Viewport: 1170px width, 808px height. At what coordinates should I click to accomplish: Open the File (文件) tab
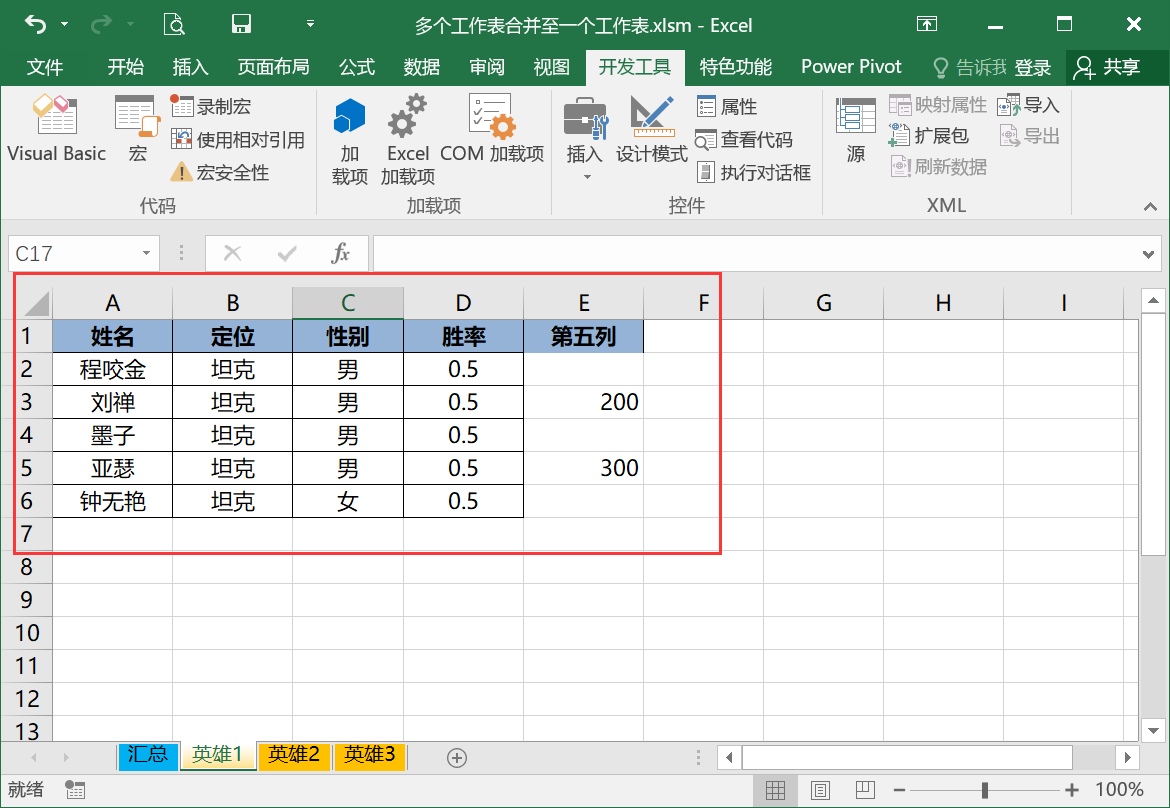tap(45, 67)
